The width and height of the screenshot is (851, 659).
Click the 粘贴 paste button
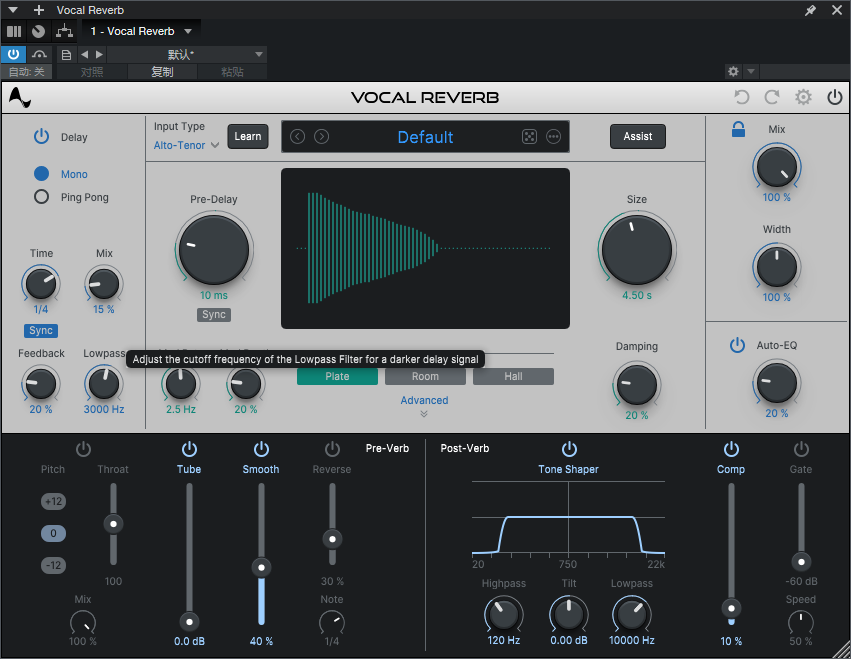[x=232, y=72]
